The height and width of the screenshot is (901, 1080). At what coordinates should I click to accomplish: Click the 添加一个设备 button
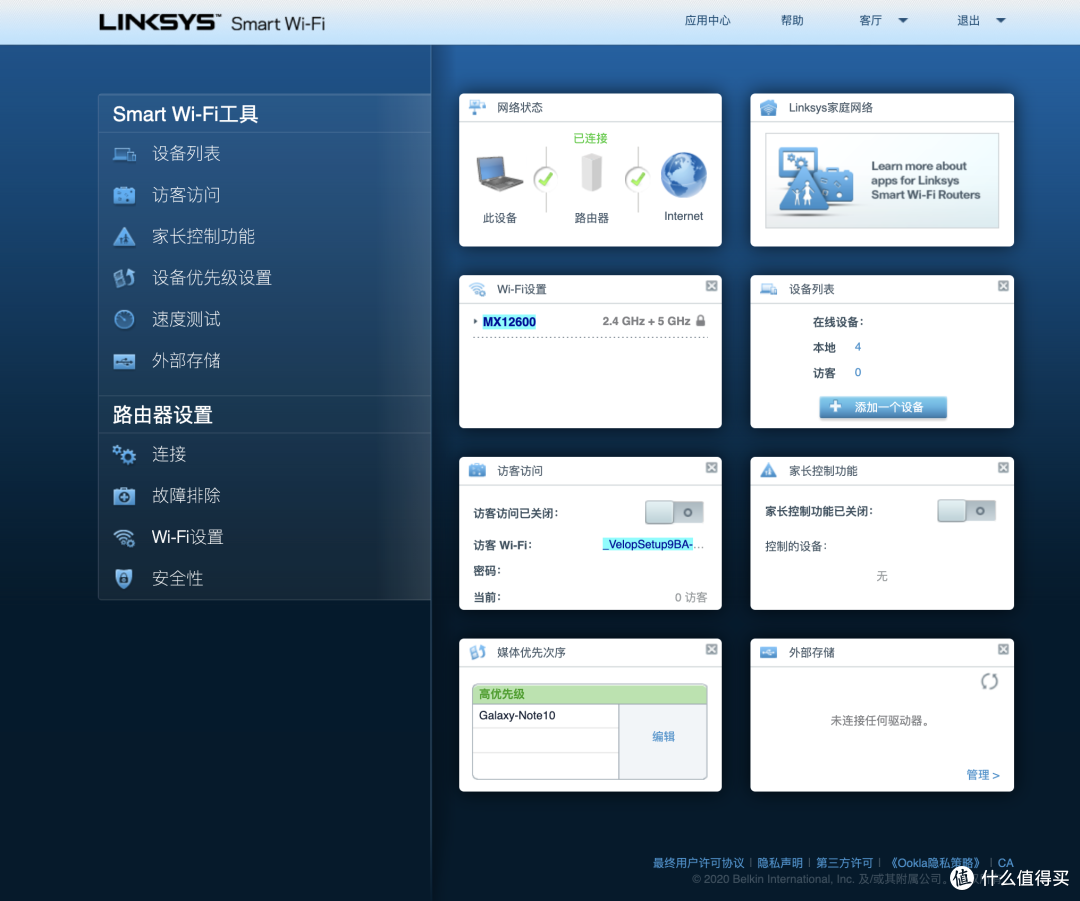[883, 407]
